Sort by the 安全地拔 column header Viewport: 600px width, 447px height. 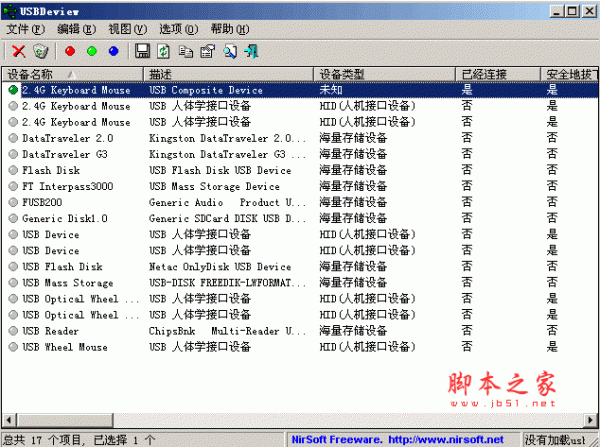coord(569,74)
